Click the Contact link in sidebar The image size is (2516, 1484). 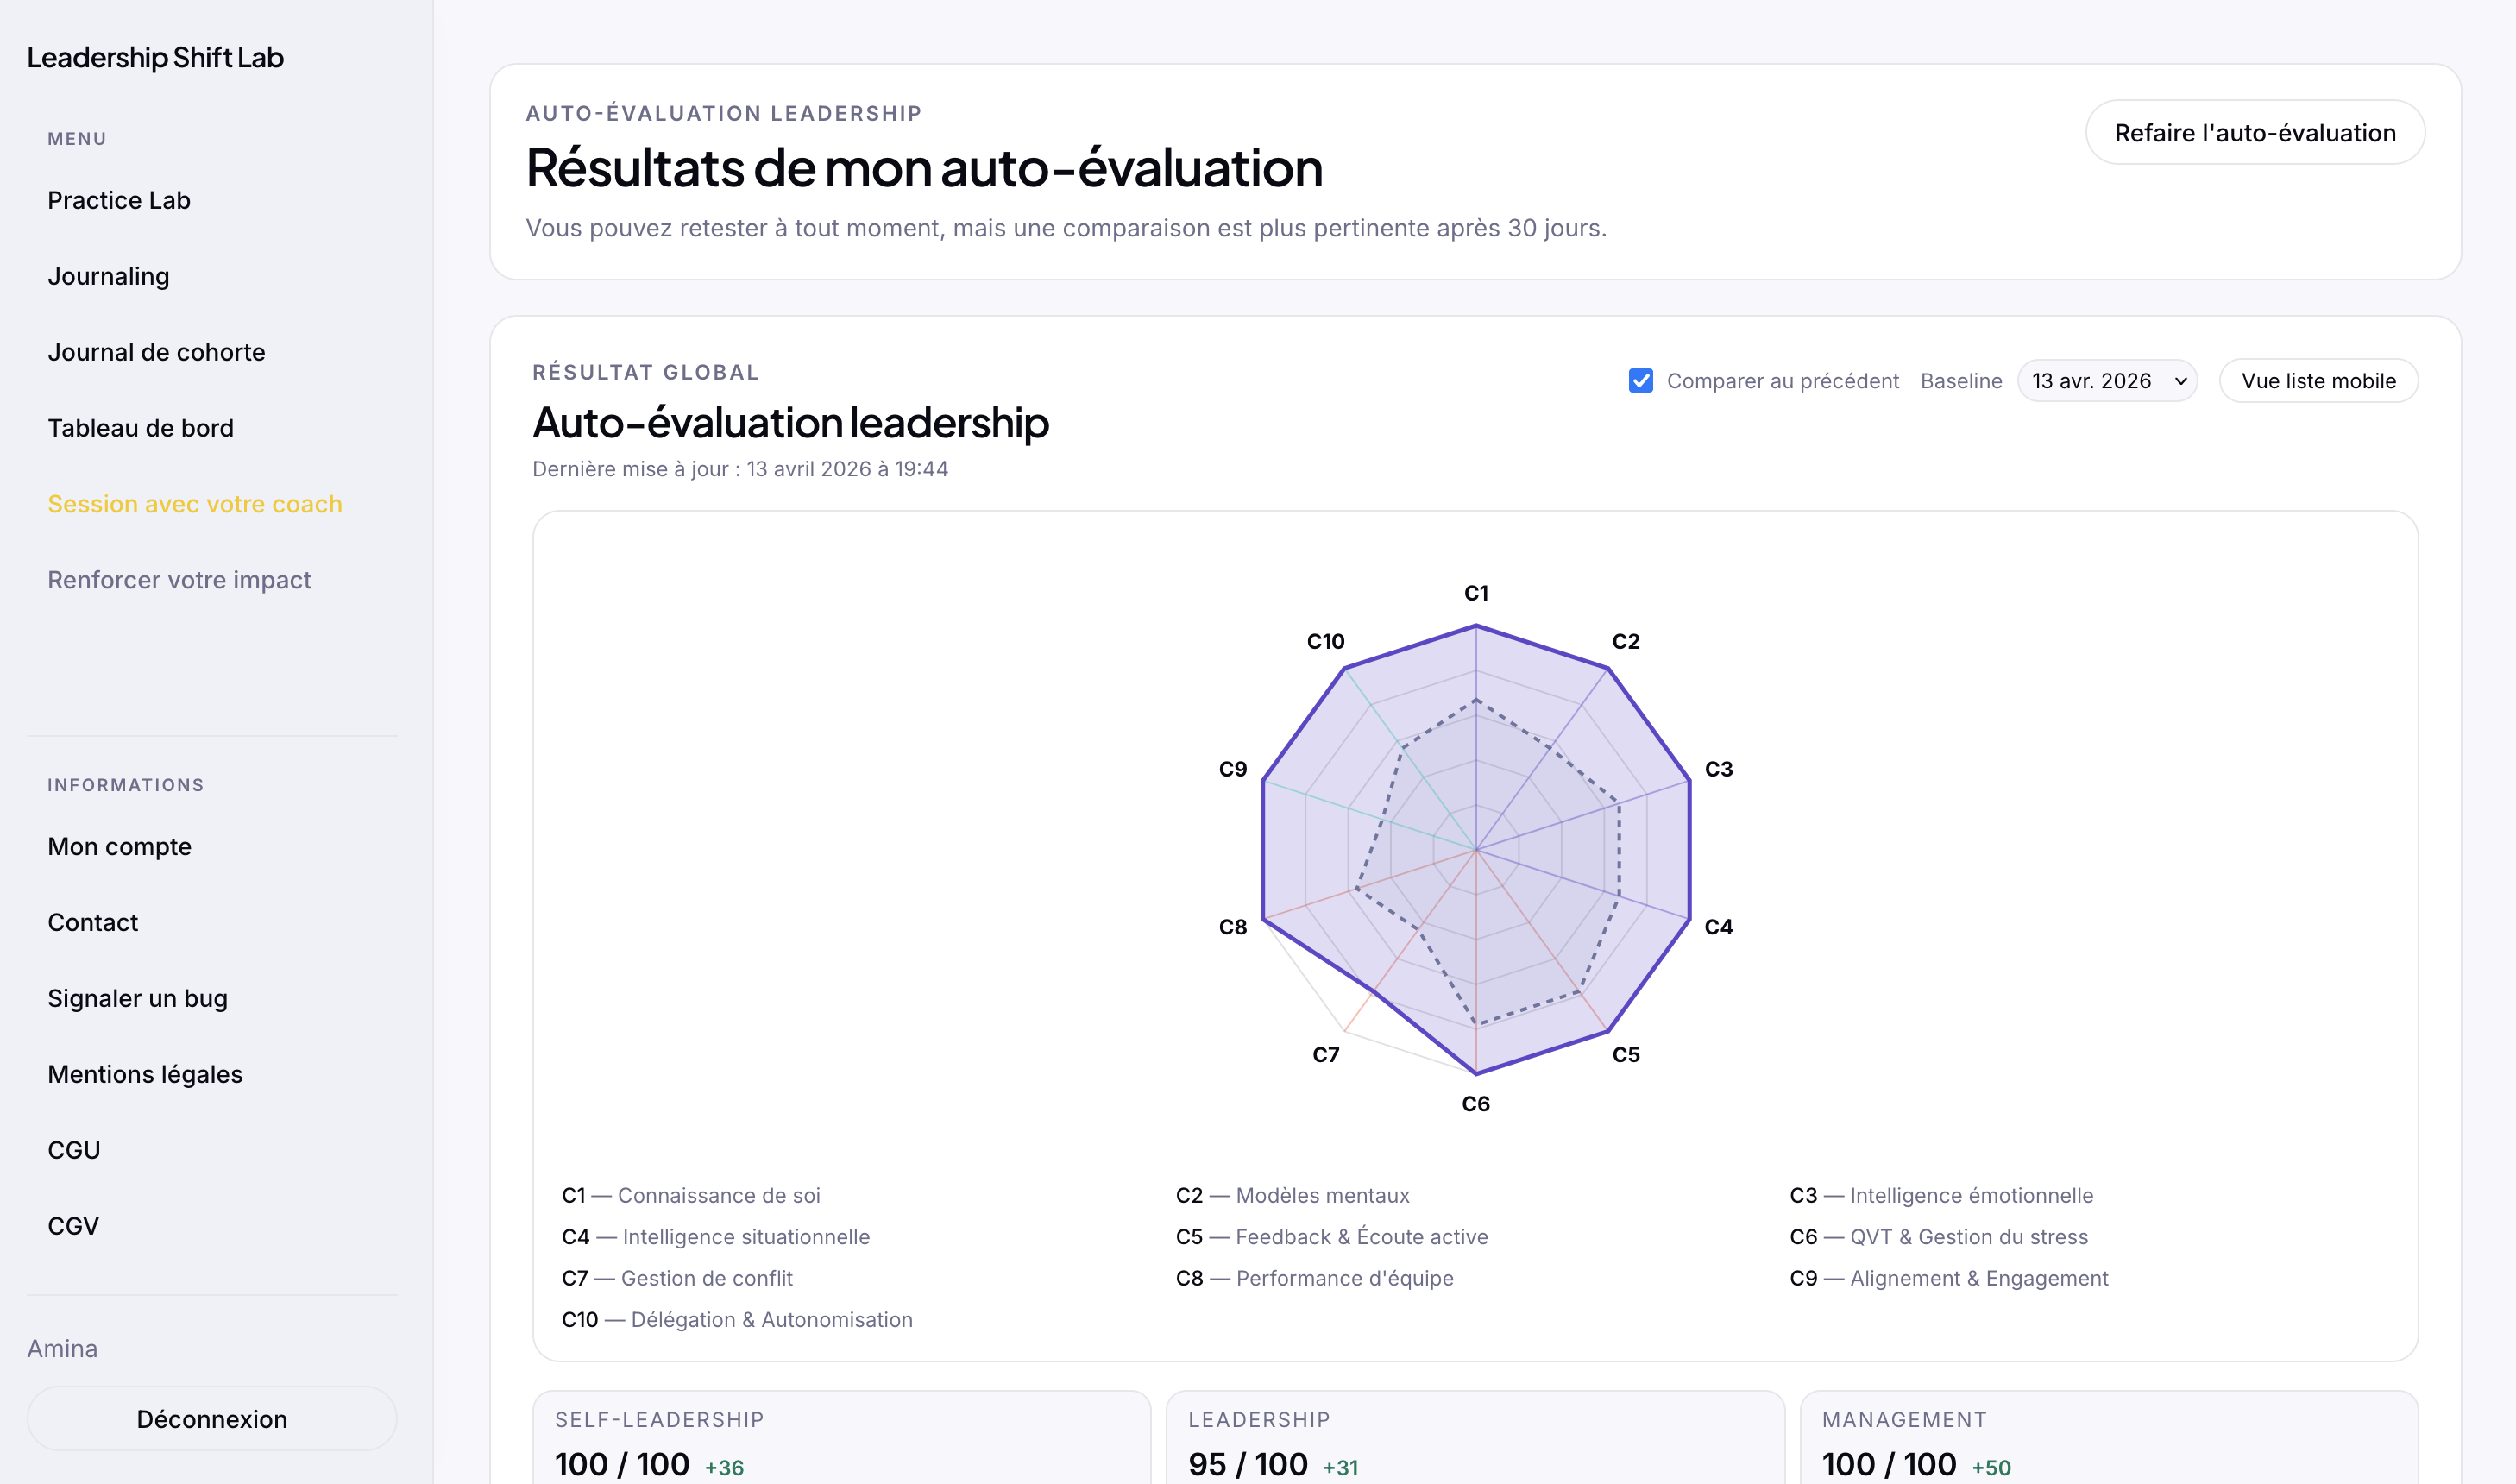93,923
